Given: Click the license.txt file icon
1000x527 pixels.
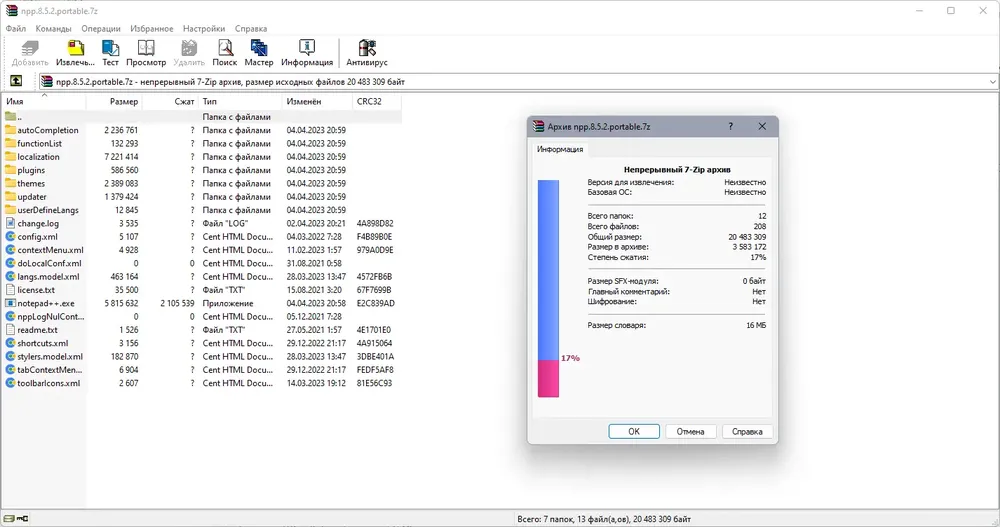Looking at the screenshot, I should tap(10, 290).
